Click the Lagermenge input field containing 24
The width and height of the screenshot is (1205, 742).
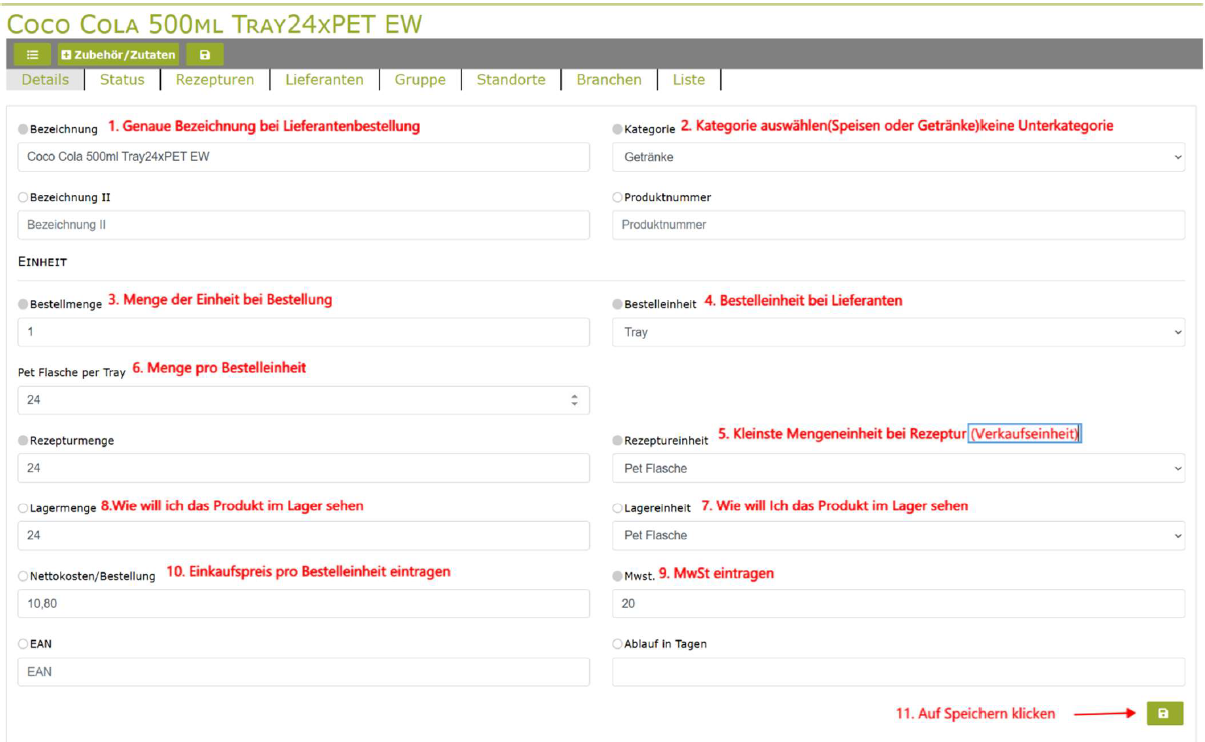[304, 535]
